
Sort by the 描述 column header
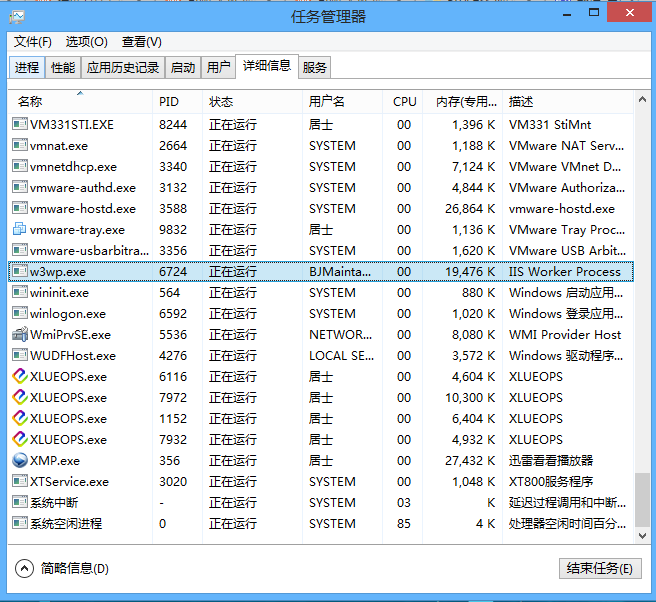point(568,102)
